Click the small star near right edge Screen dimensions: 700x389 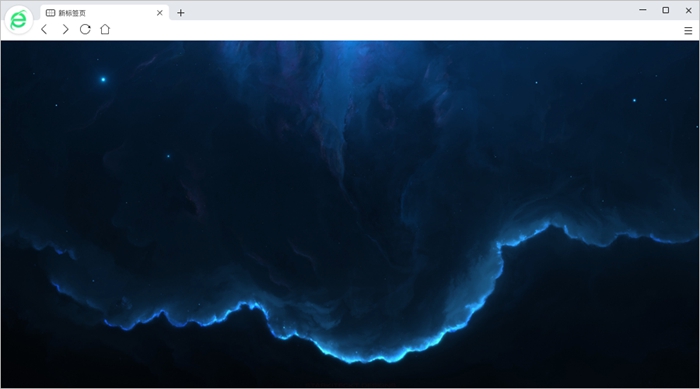coord(634,100)
